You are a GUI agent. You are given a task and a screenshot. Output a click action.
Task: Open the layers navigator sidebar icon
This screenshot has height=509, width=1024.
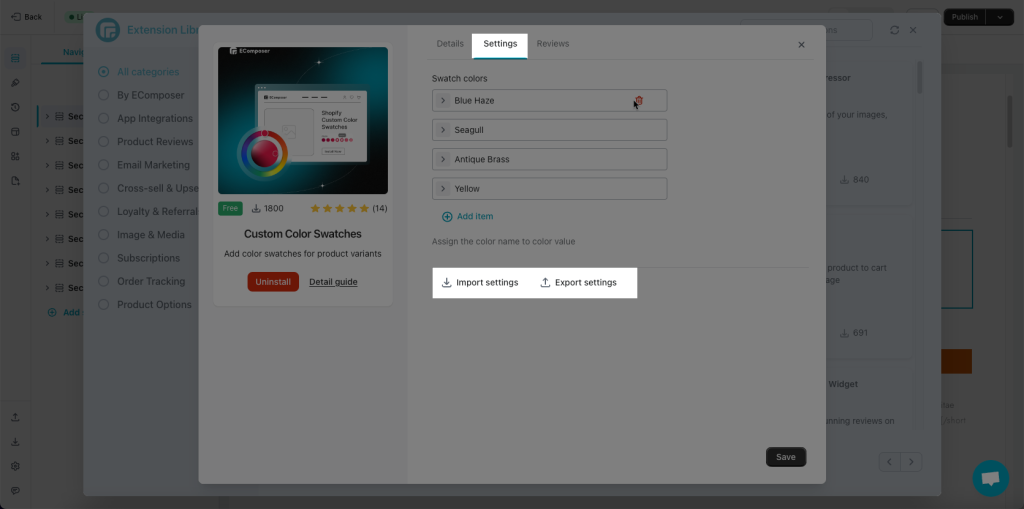15,58
